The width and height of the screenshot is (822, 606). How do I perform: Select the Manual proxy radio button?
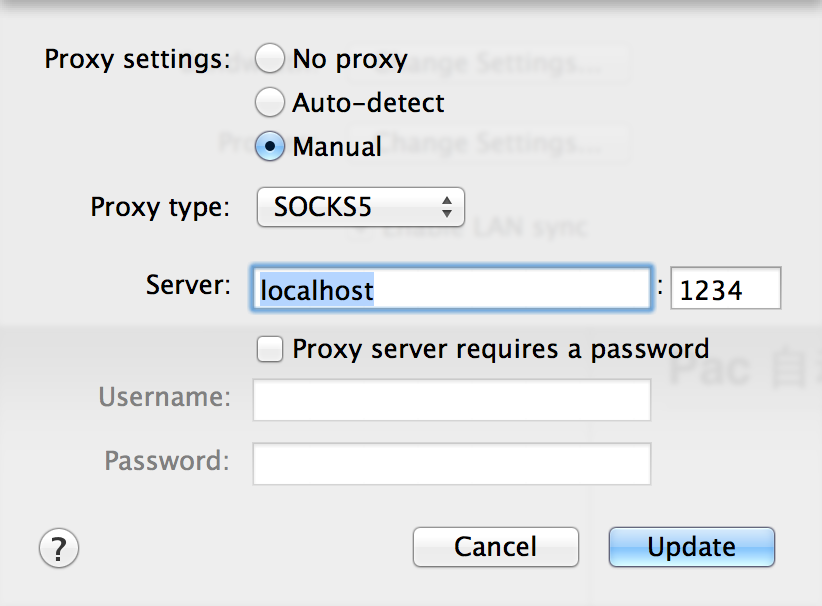click(270, 147)
